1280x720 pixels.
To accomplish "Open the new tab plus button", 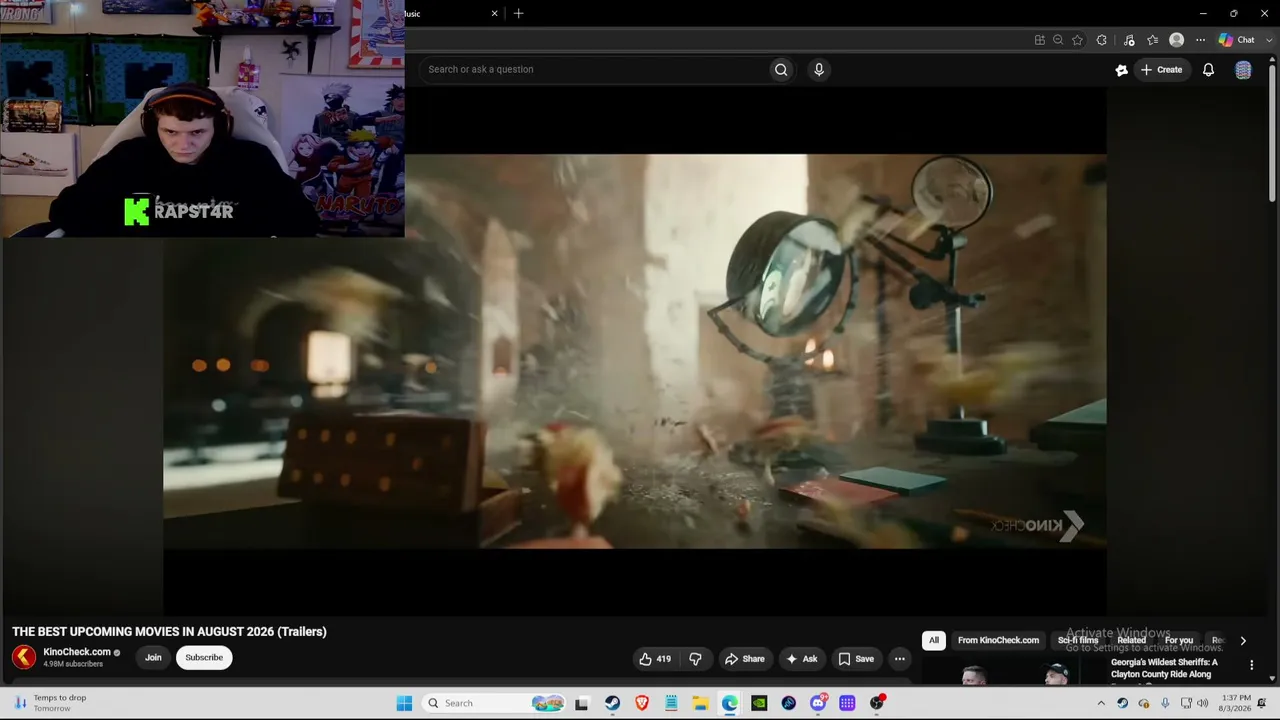I will [518, 13].
